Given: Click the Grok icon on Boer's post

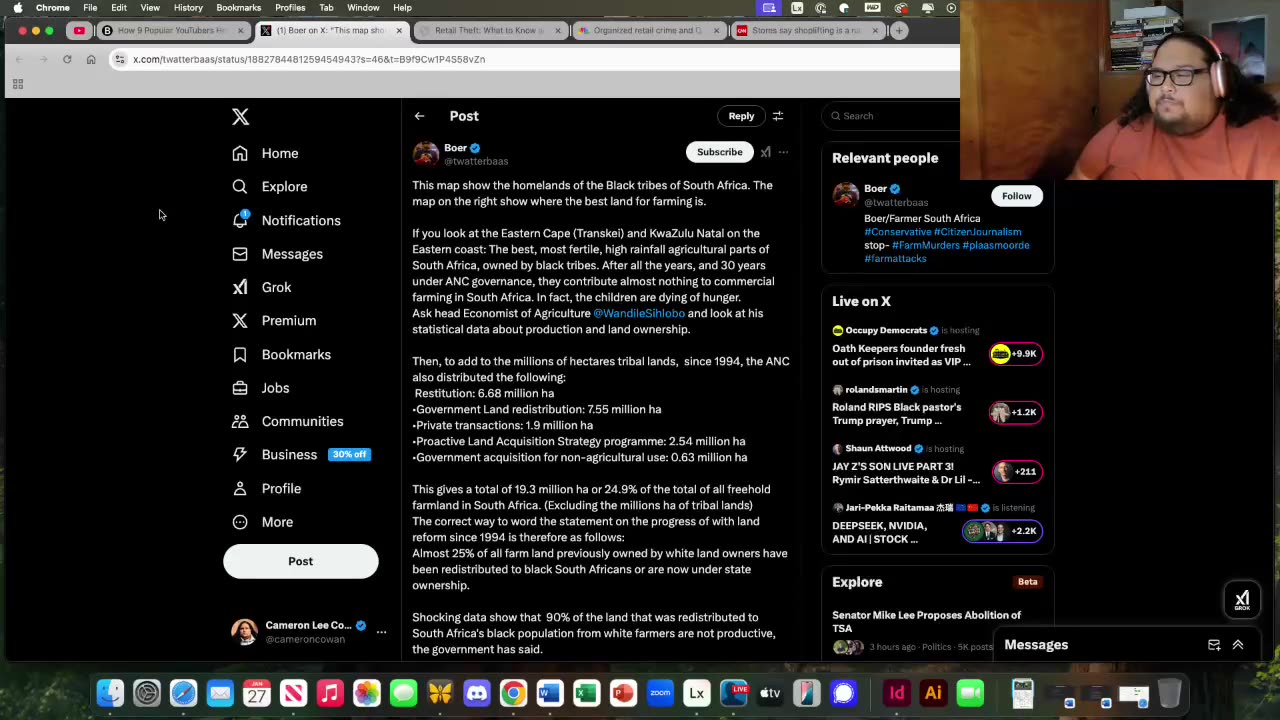Looking at the screenshot, I should click(765, 152).
